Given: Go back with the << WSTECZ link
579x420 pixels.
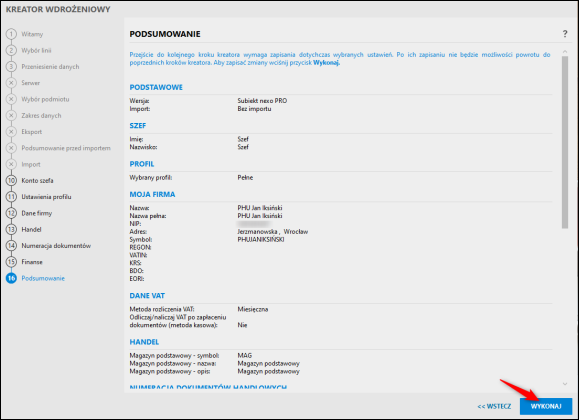Looking at the screenshot, I should point(494,406).
